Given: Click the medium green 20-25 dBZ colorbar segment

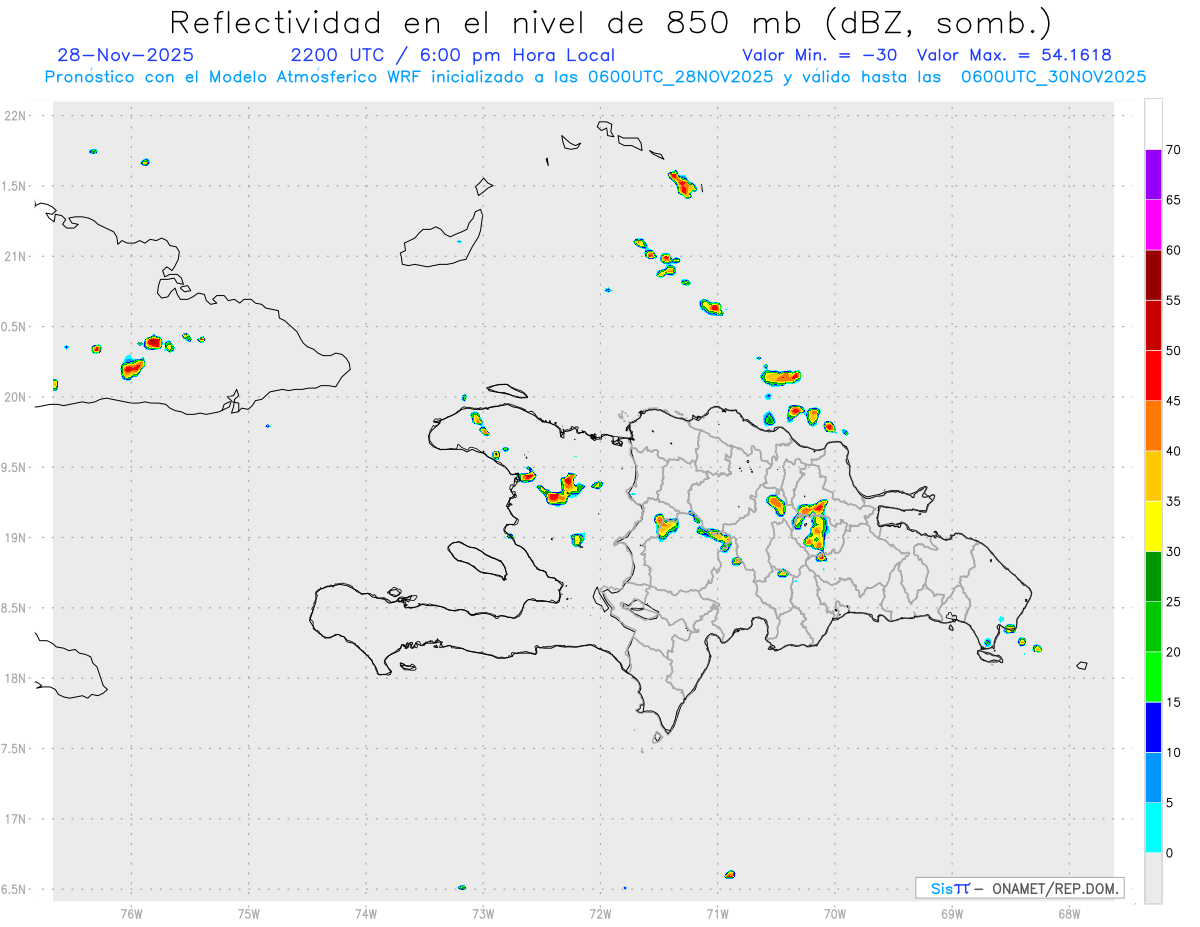Looking at the screenshot, I should [x=1153, y=627].
